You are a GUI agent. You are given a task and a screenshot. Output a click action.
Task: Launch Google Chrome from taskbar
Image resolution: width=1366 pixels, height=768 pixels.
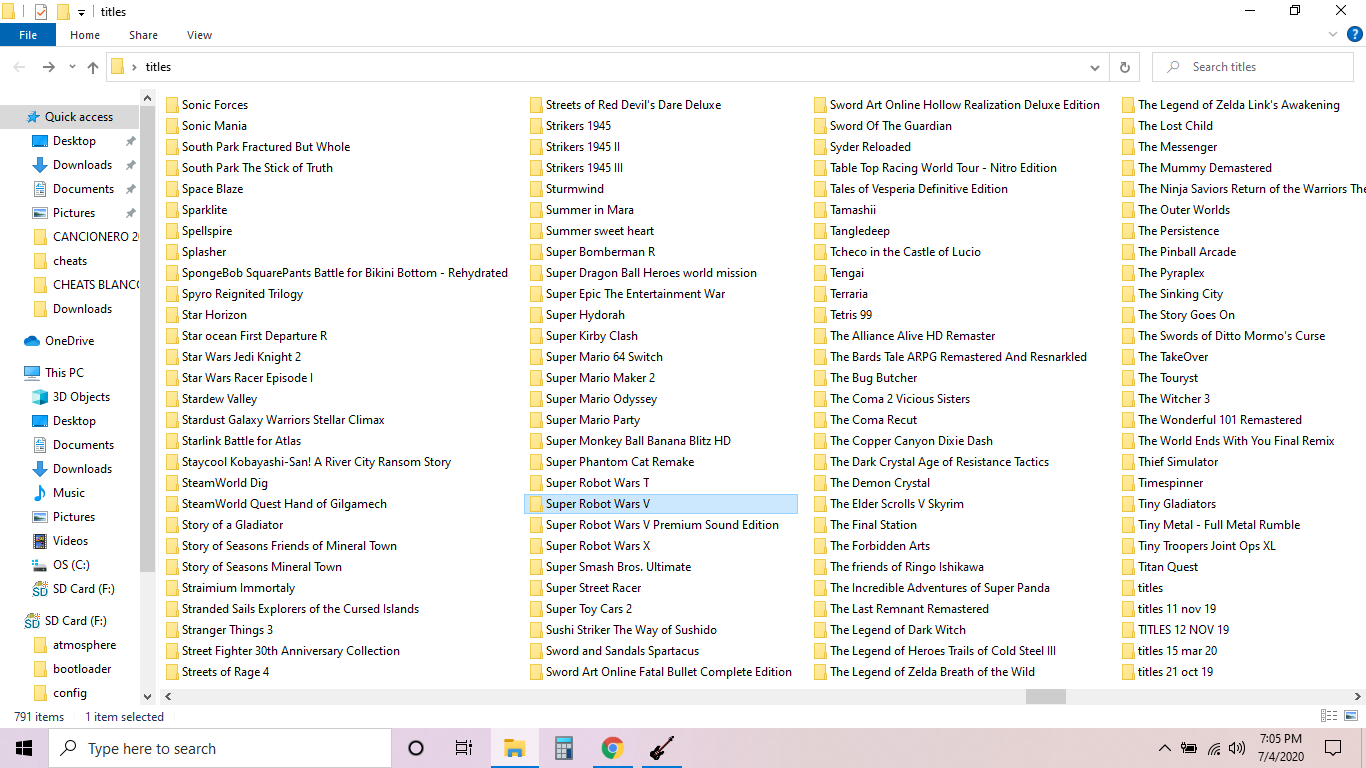pyautogui.click(x=613, y=748)
